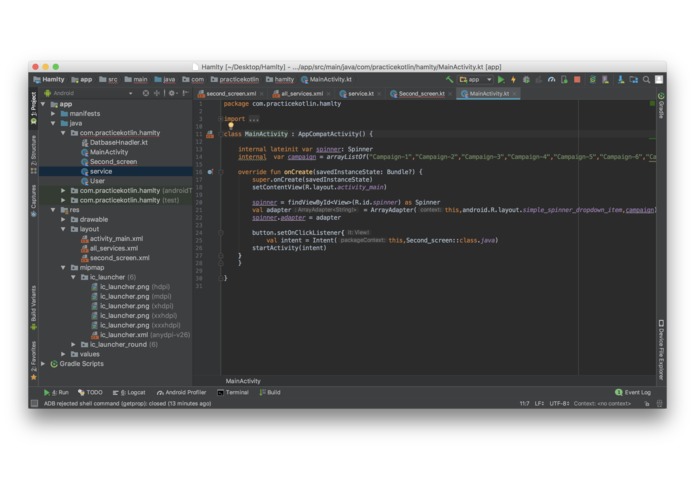The image size is (695, 494).
Task: Toggle the Favorites side panel
Action: coord(34,361)
